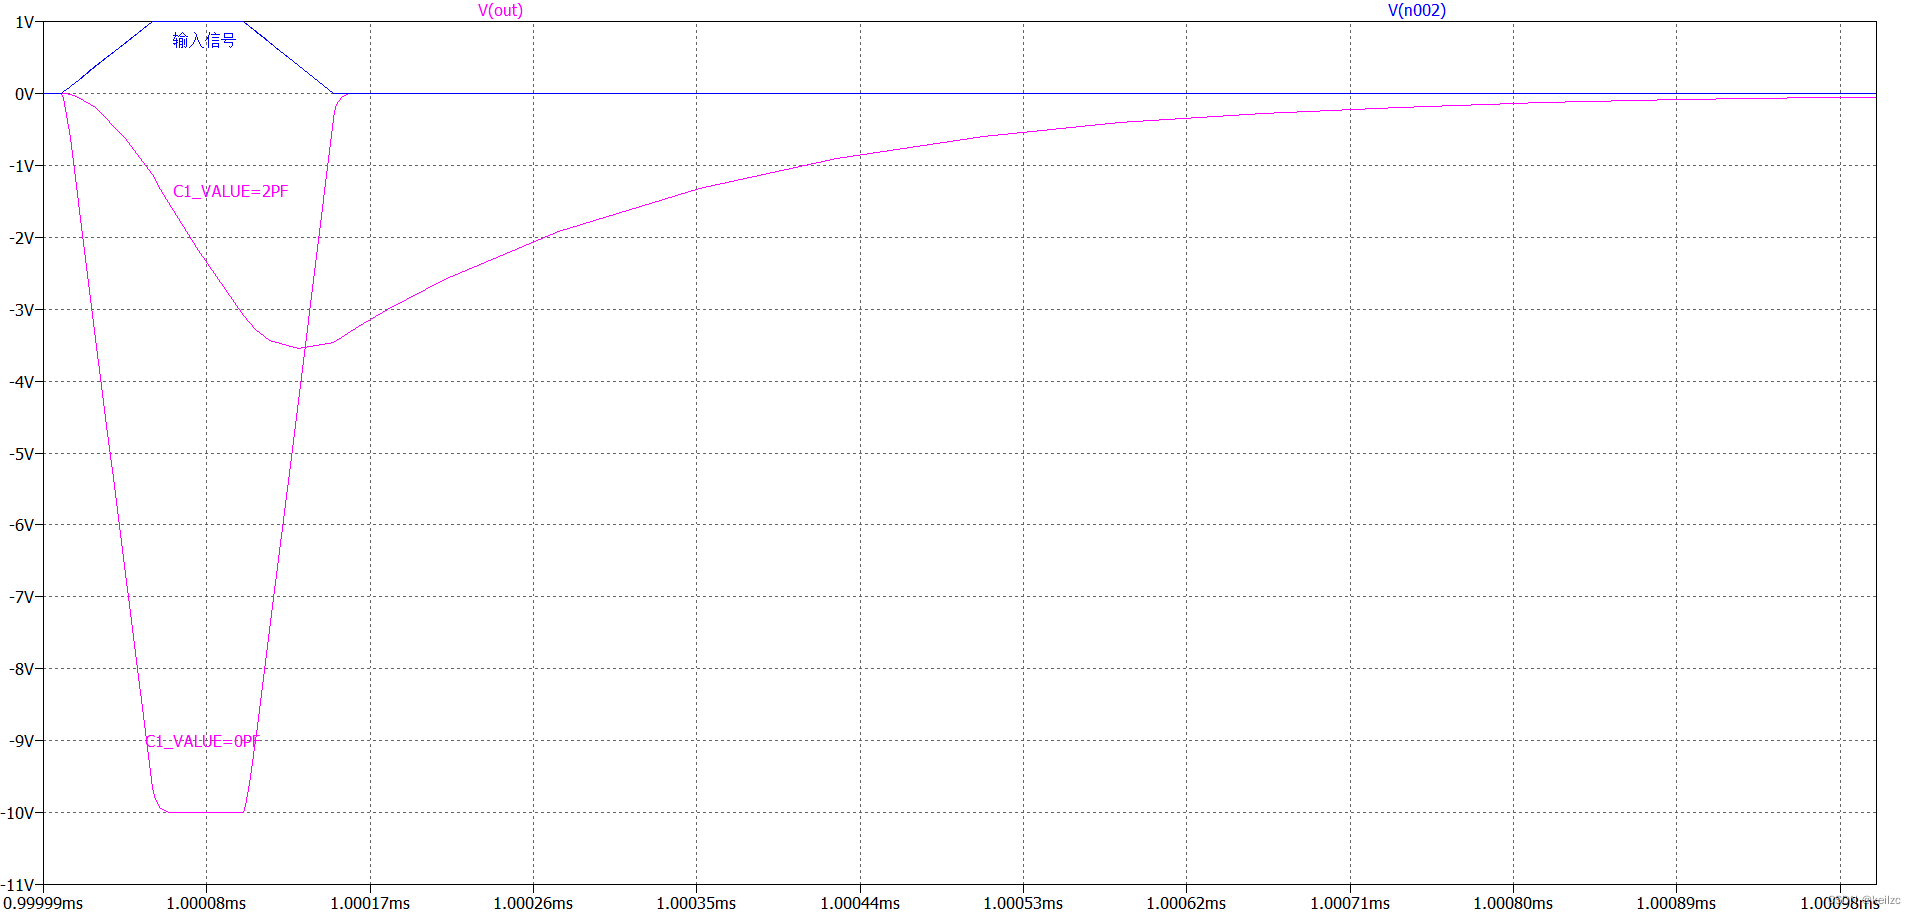Click the -5V vertical axis label
1916x914 pixels.
[x=22, y=454]
